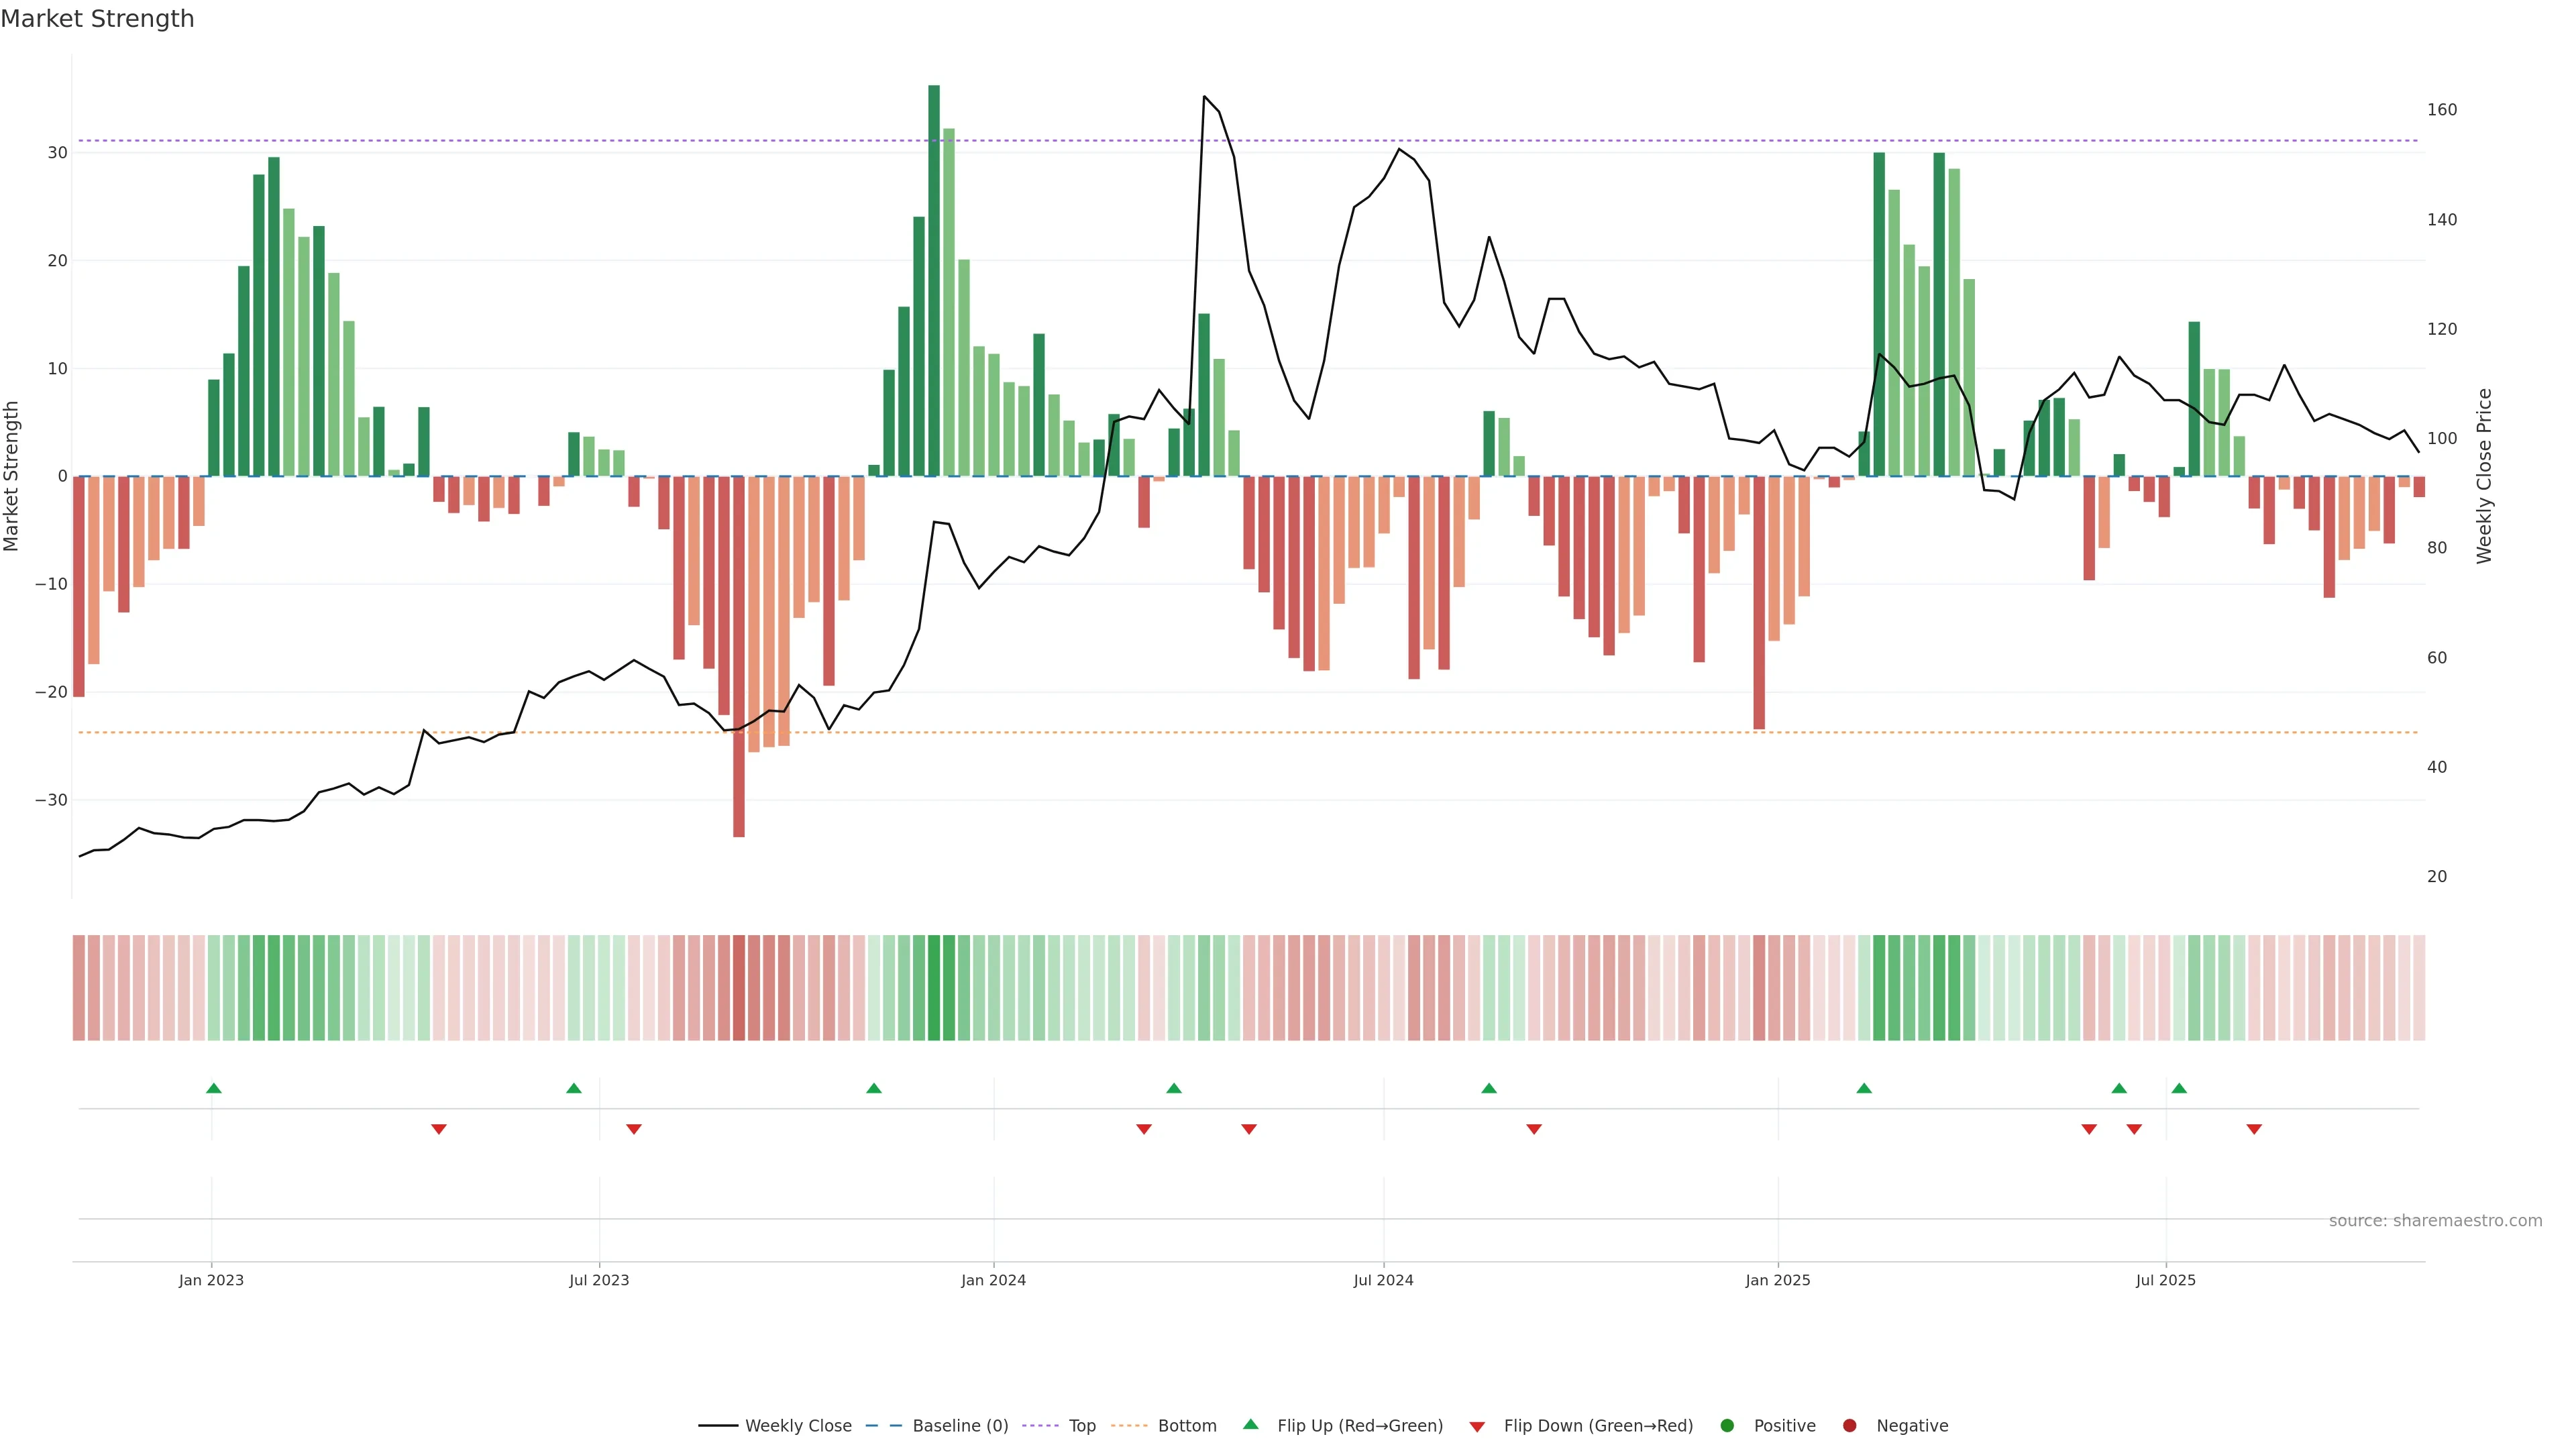Image resolution: width=2576 pixels, height=1449 pixels.
Task: Click the Weekly Close Price axis title
Action: (2484, 476)
